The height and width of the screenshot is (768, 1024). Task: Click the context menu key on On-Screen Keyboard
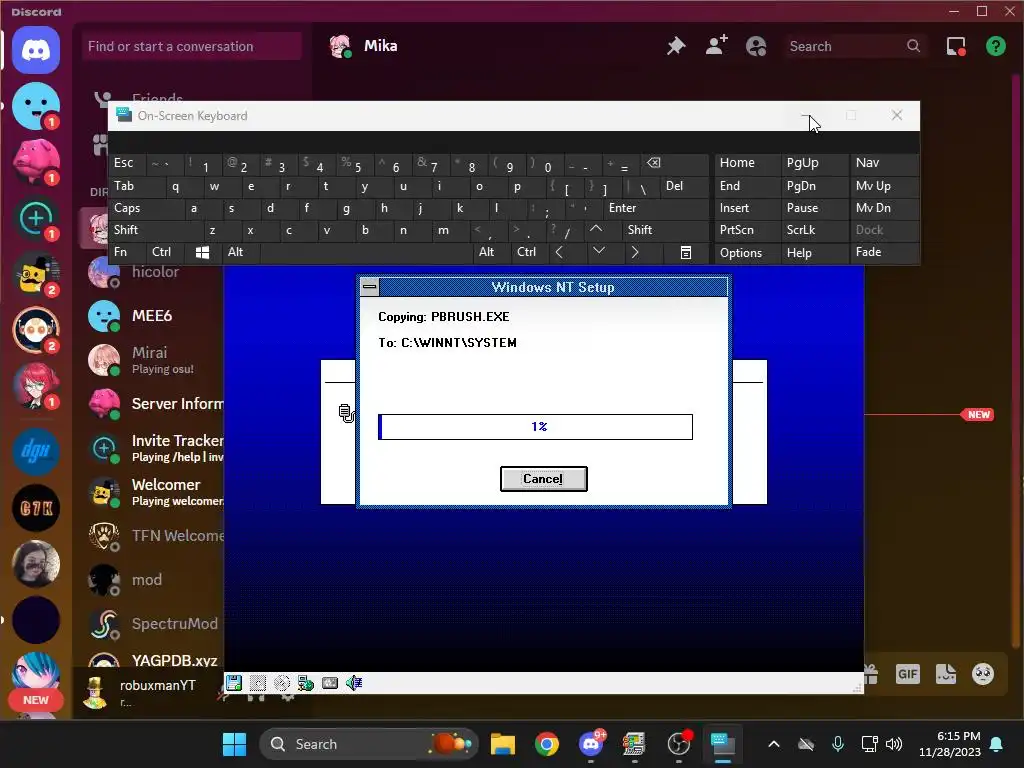click(x=686, y=253)
